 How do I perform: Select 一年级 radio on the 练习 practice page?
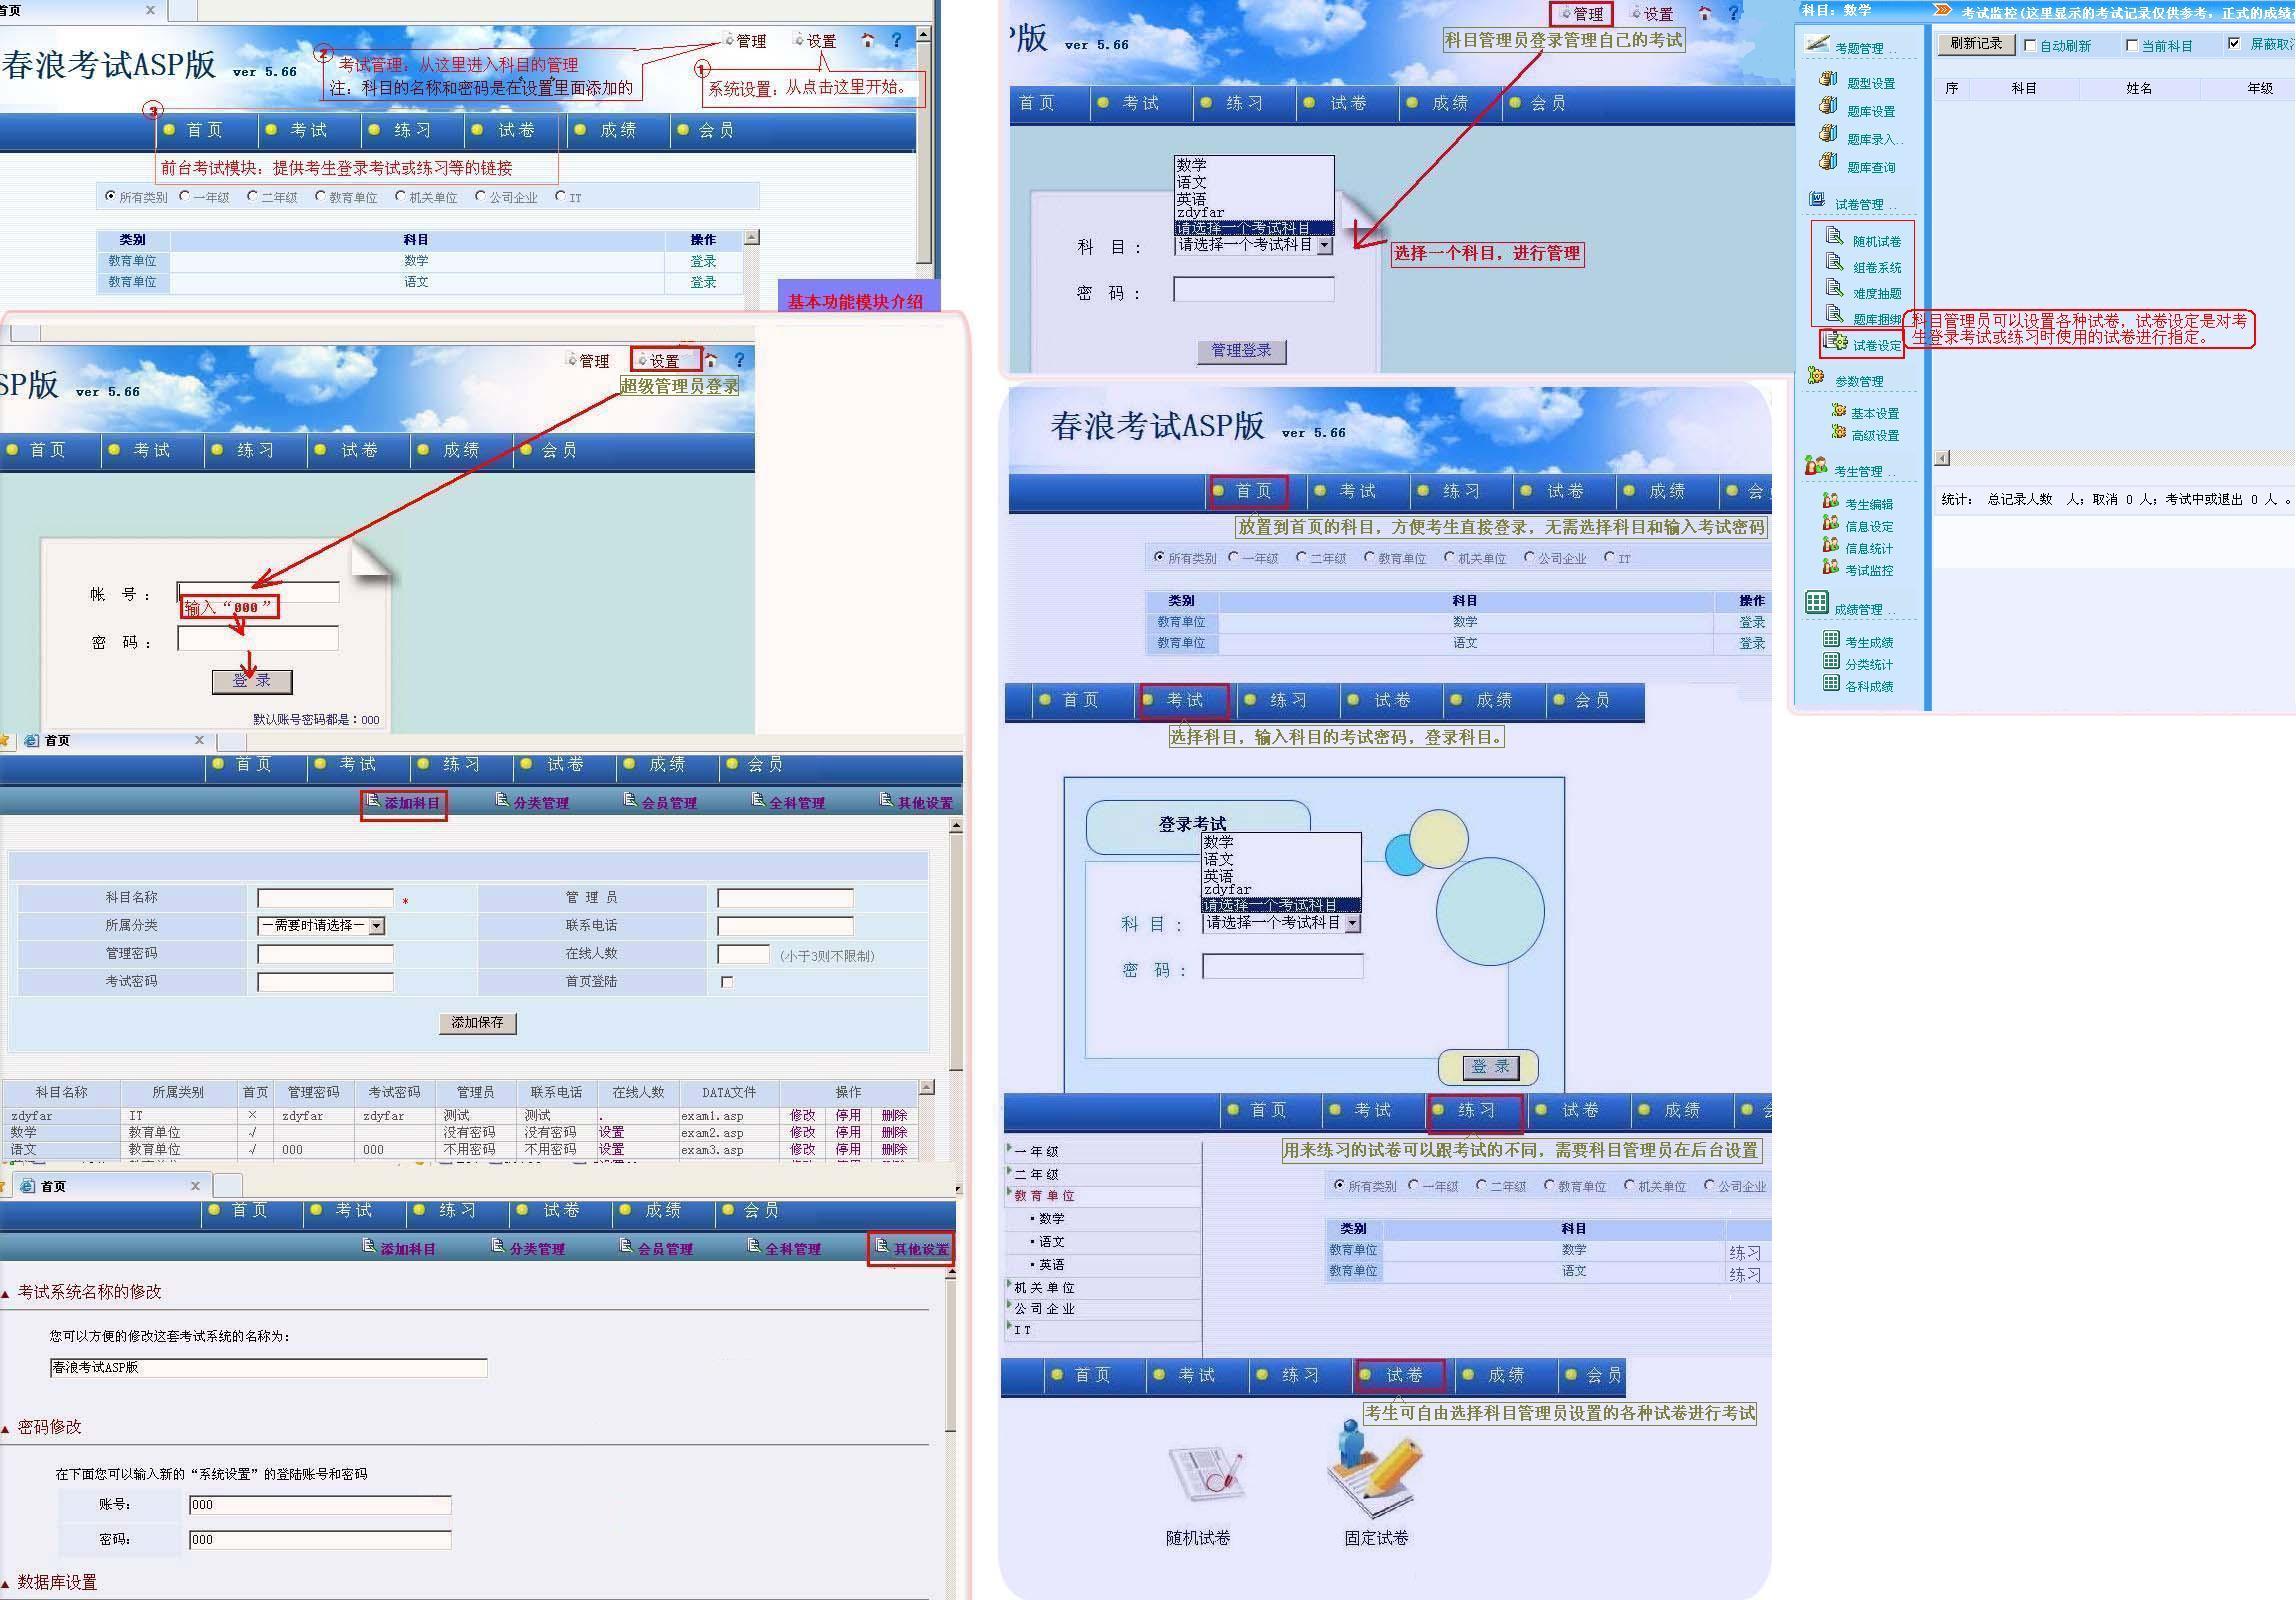pyautogui.click(x=1413, y=1185)
